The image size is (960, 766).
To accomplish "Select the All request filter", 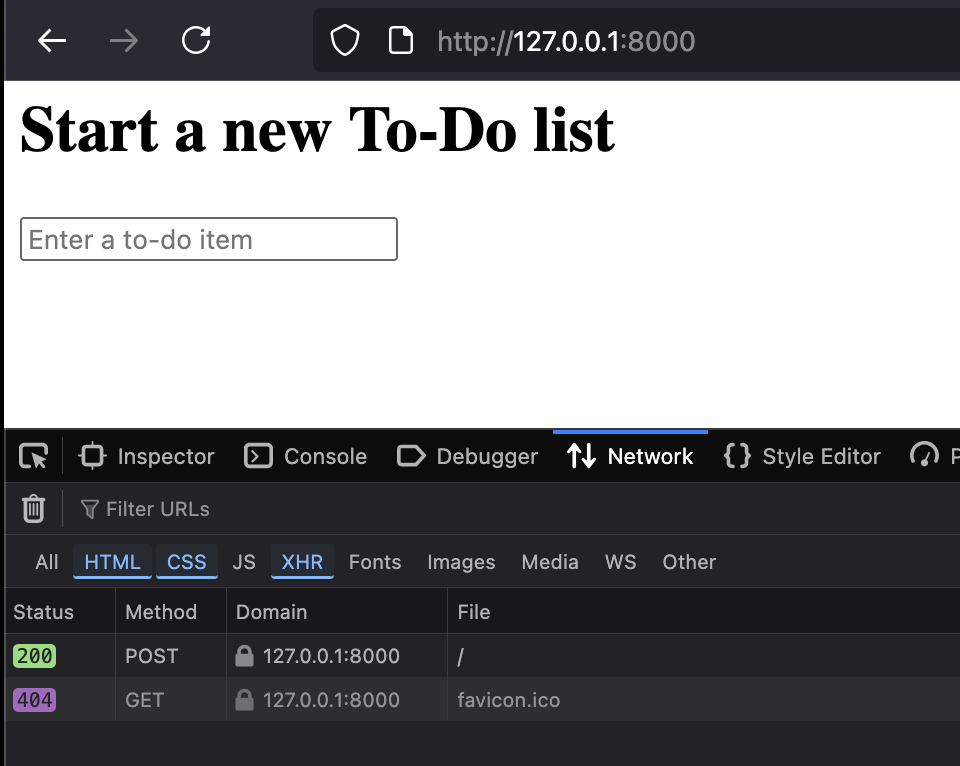I will tap(47, 562).
